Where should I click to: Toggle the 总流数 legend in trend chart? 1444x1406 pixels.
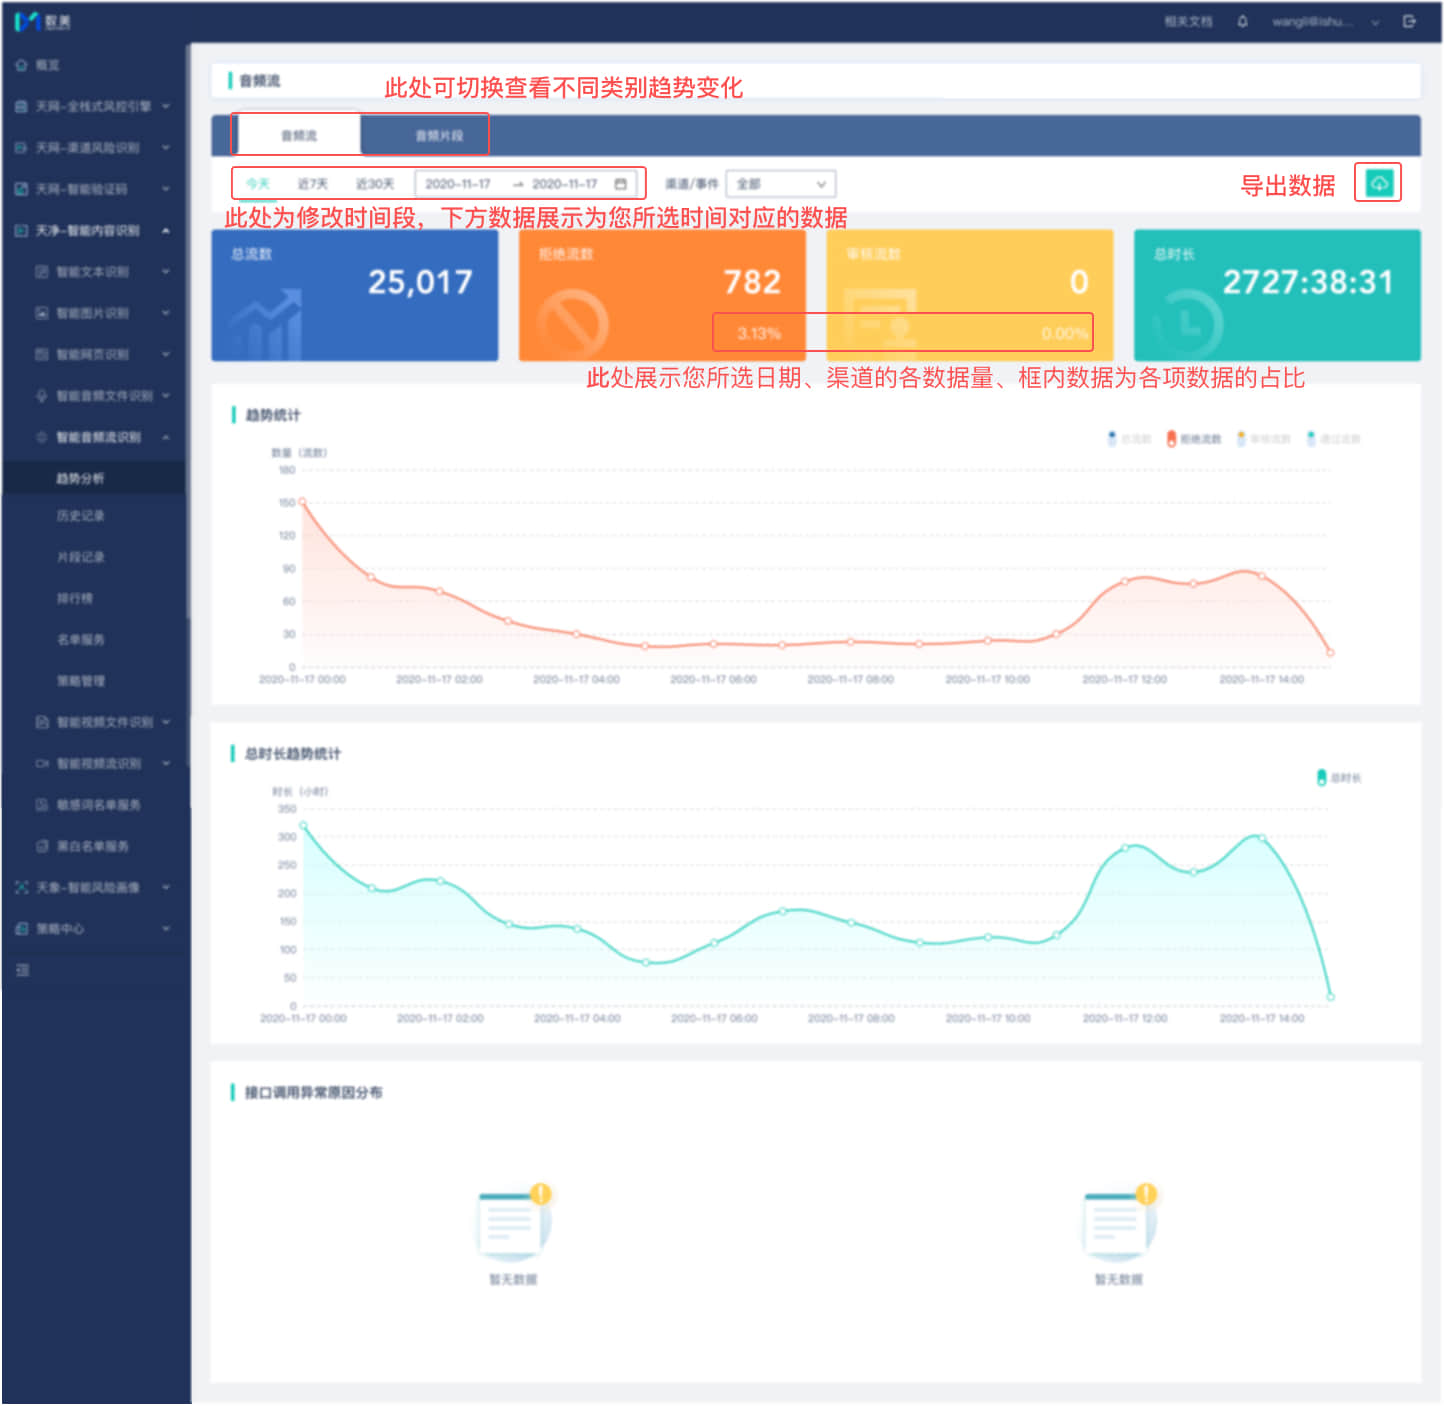pyautogui.click(x=1129, y=439)
